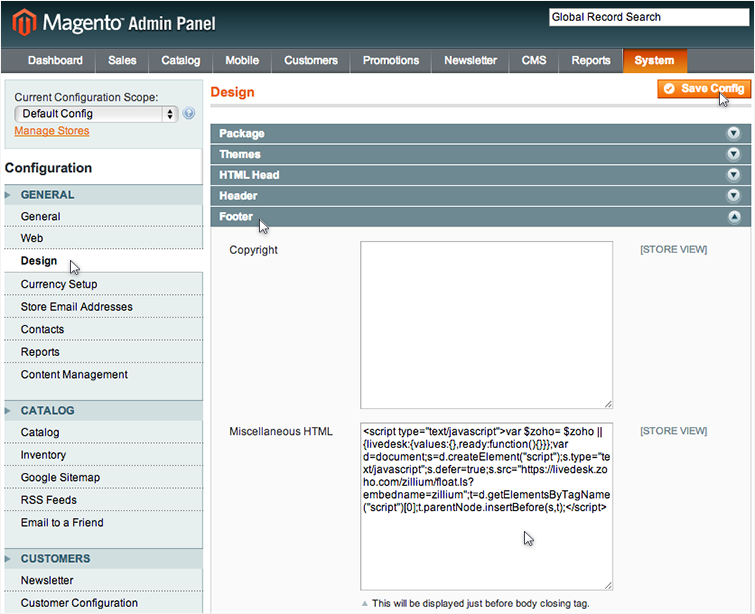Click the Magento logo icon

(x=22, y=22)
